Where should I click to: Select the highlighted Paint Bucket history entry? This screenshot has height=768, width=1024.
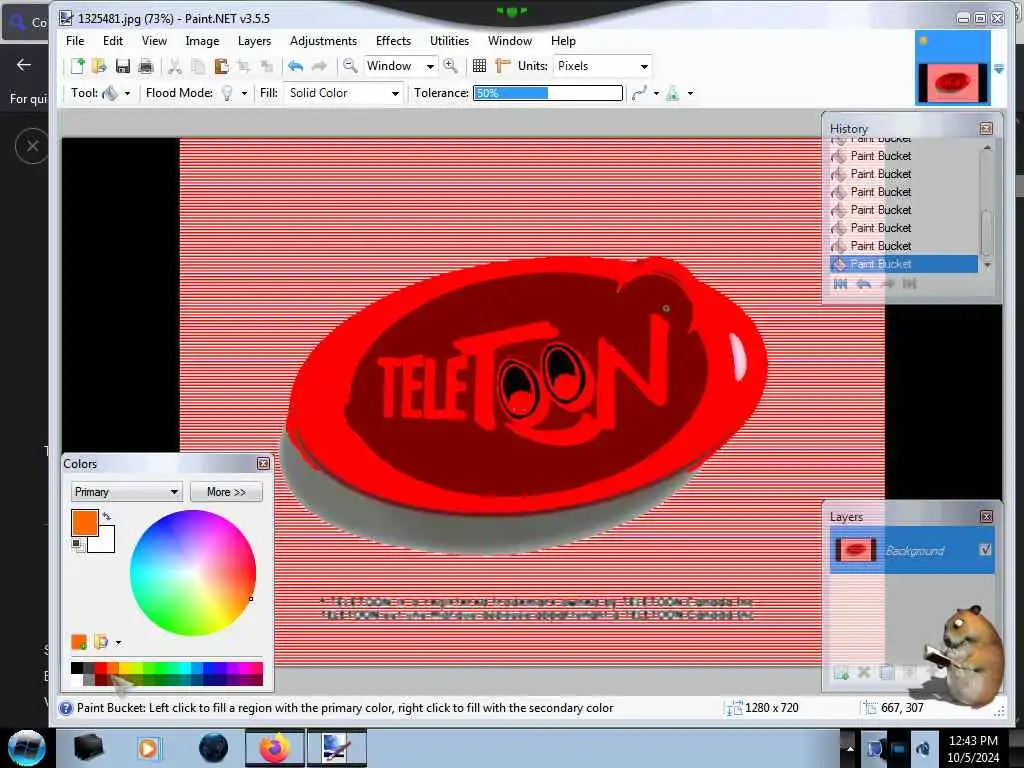(x=904, y=264)
